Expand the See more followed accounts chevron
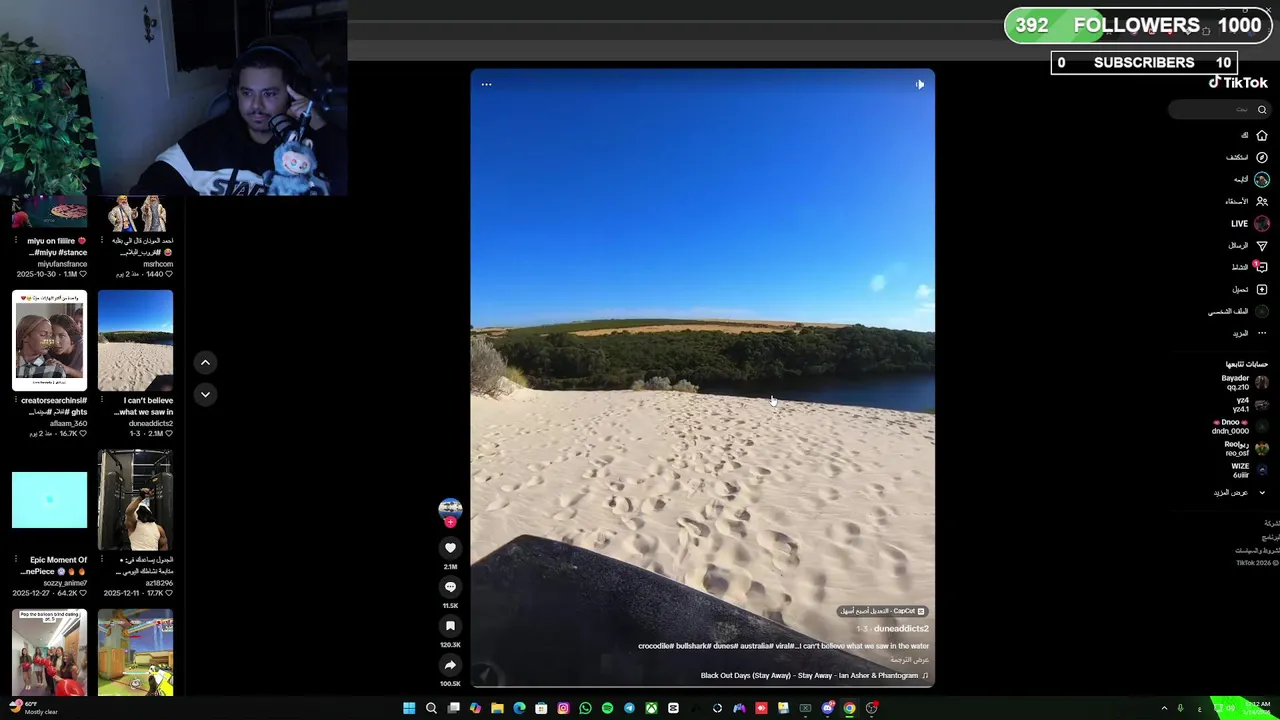This screenshot has height=720, width=1280. click(x=1262, y=492)
